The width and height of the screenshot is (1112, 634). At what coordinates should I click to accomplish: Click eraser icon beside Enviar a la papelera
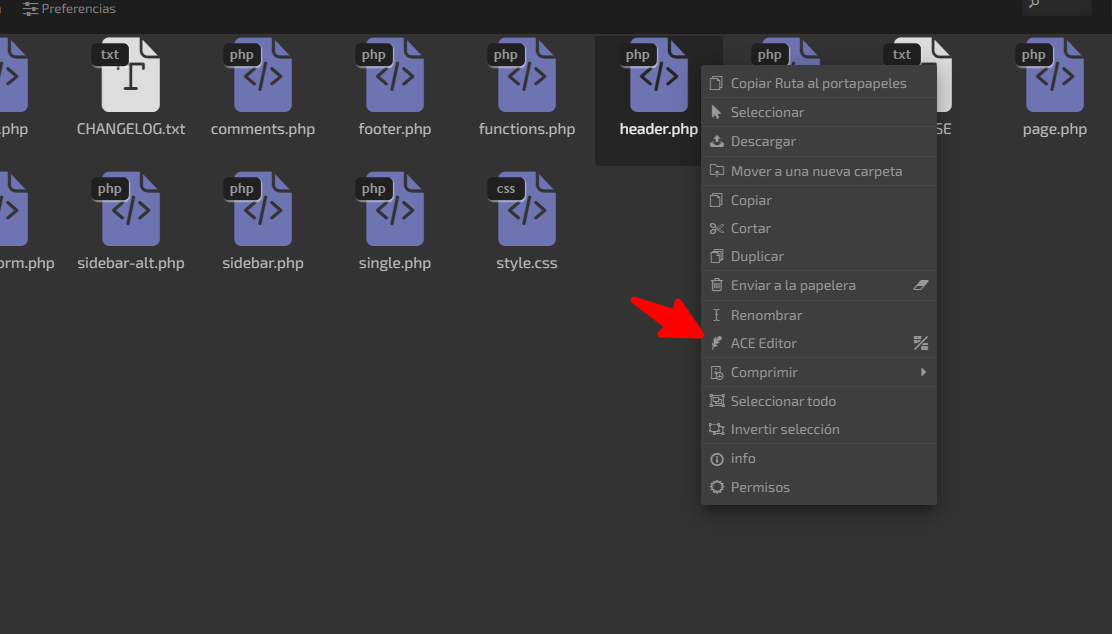pyautogui.click(x=921, y=285)
